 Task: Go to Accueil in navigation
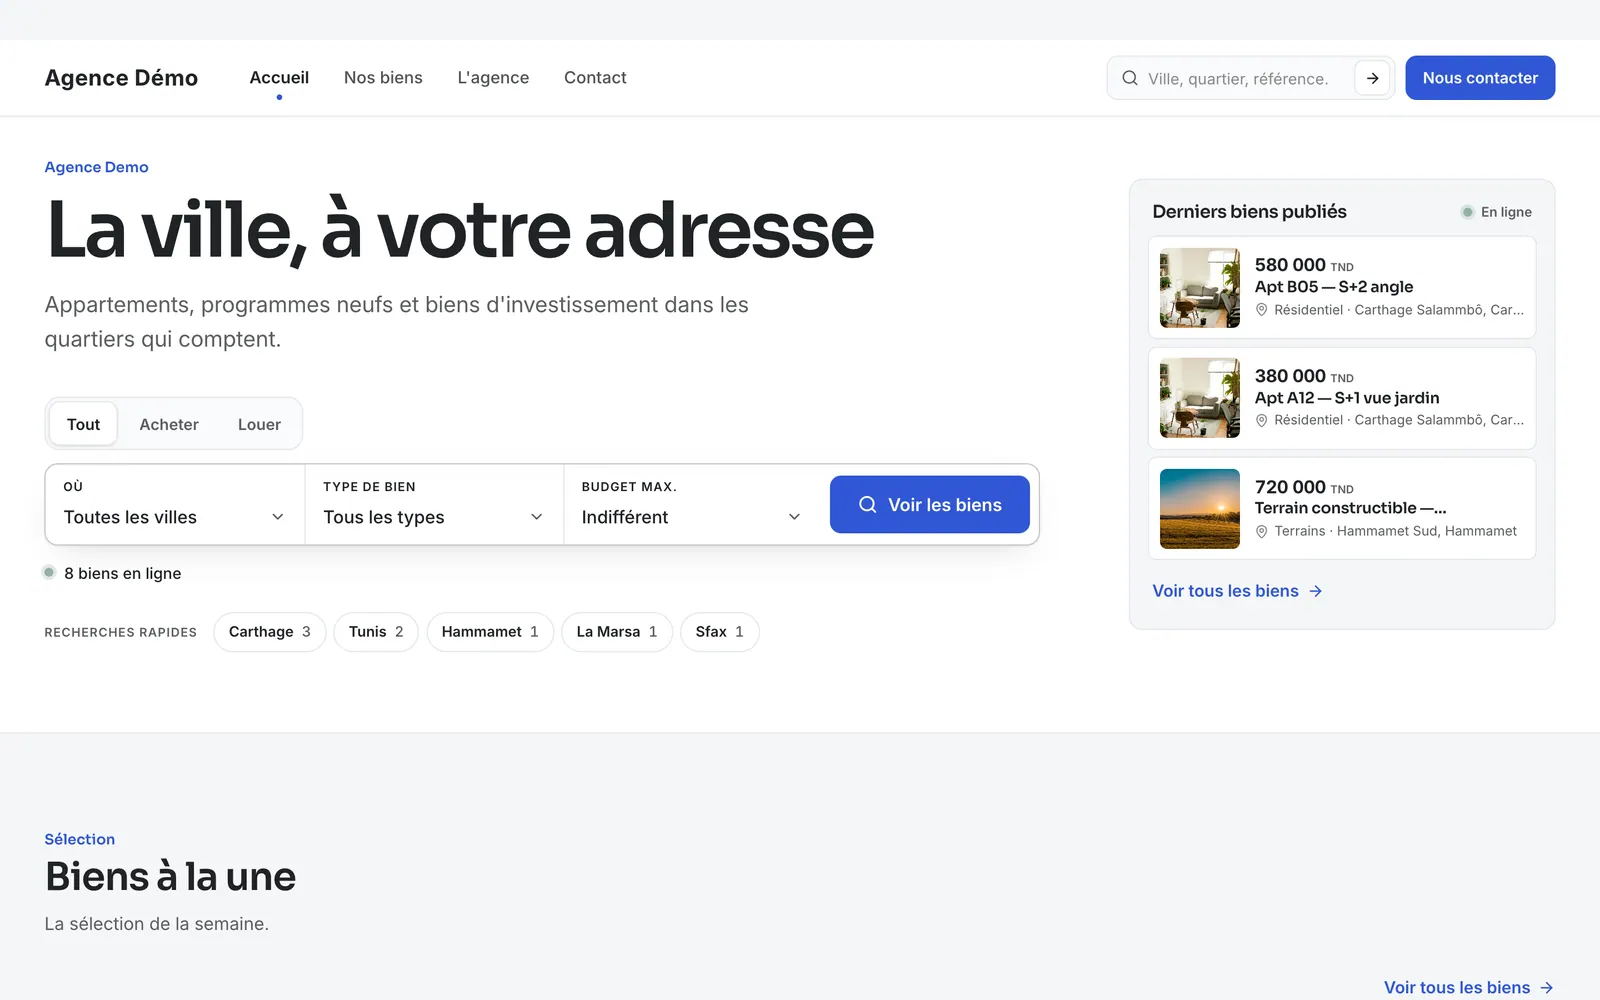coord(279,78)
